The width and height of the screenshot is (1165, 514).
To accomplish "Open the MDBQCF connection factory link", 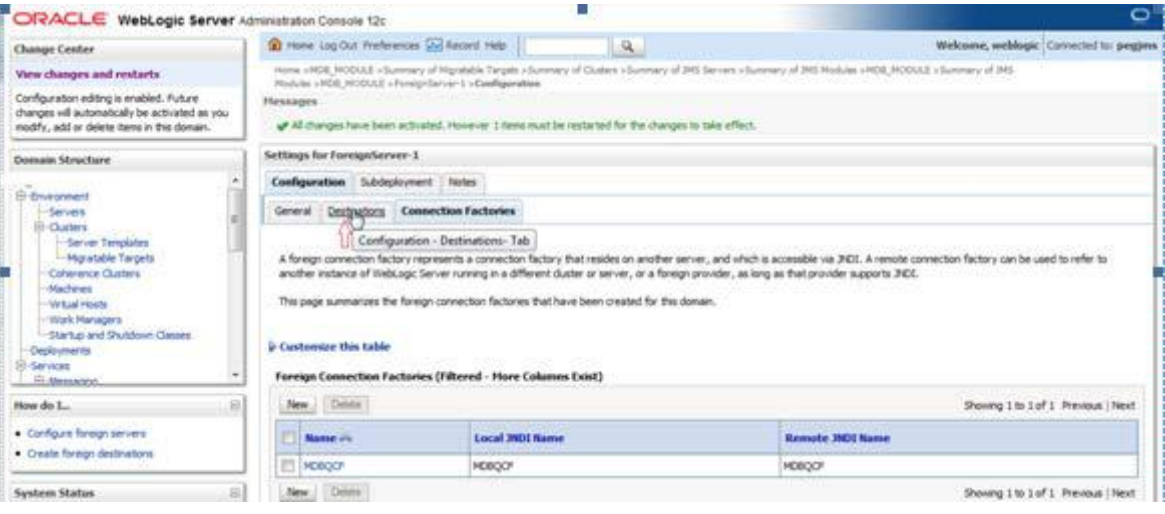I will 324,466.
